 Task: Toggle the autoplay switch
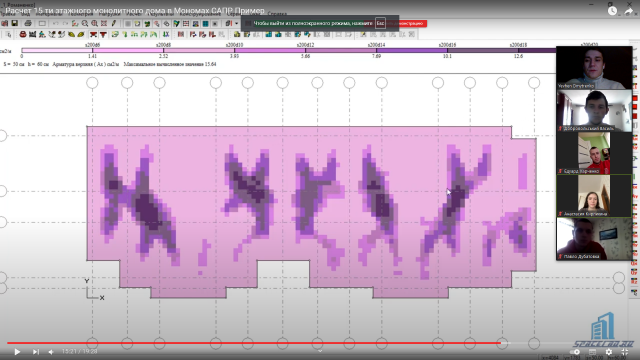(576, 351)
